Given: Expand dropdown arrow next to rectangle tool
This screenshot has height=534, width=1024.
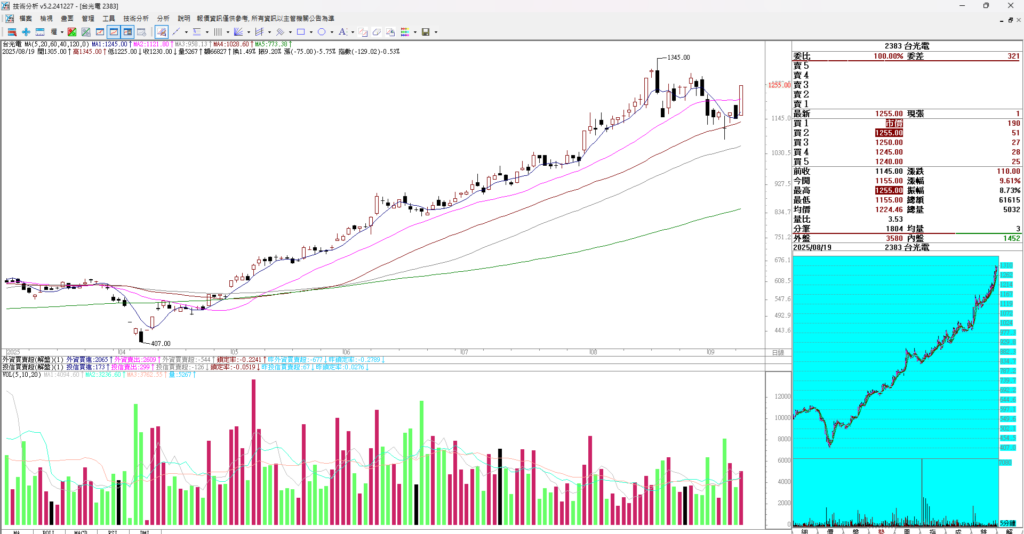Looking at the screenshot, I should point(310,32).
